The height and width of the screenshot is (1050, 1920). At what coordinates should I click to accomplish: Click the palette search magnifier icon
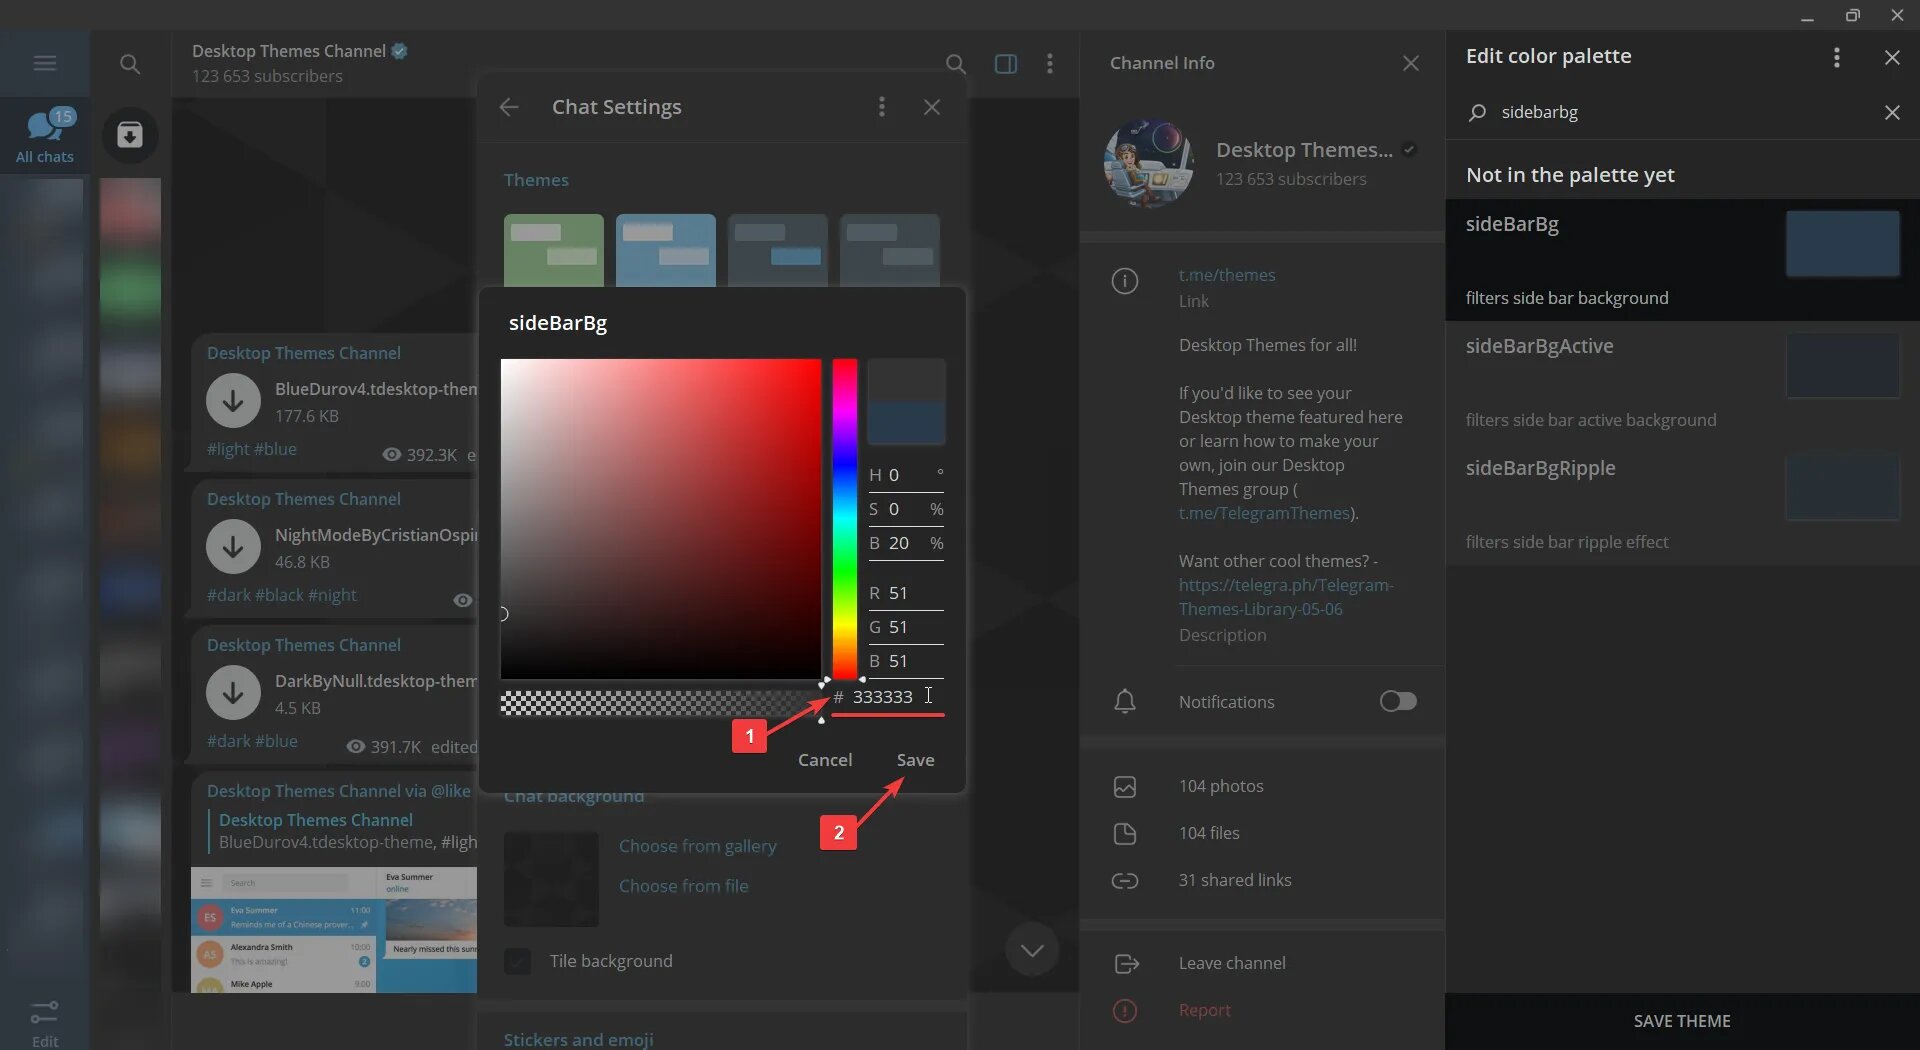click(1477, 112)
